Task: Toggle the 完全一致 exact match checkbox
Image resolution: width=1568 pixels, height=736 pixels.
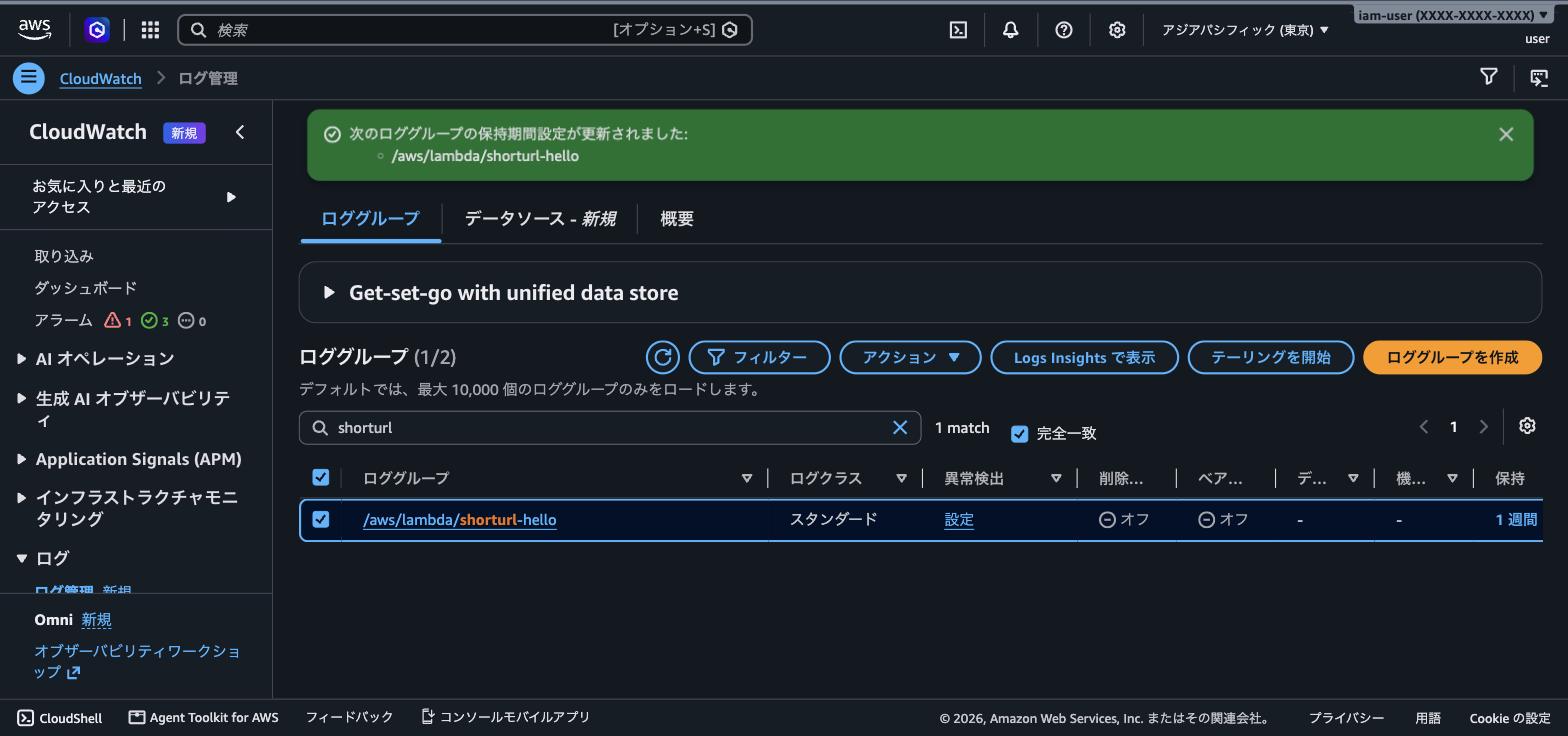Action: (x=1019, y=434)
